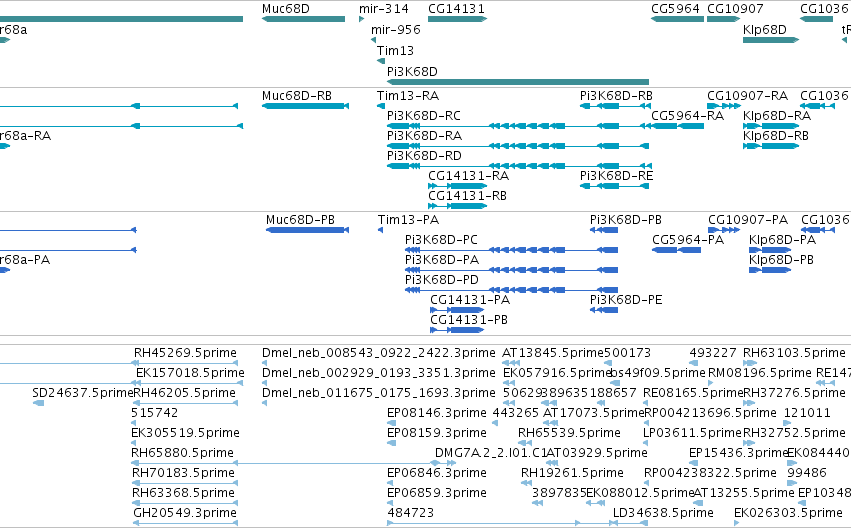Click the 'Dmel_neb_008543_0922_2422.3prime' label
The height and width of the screenshot is (528, 851).
click(x=379, y=353)
